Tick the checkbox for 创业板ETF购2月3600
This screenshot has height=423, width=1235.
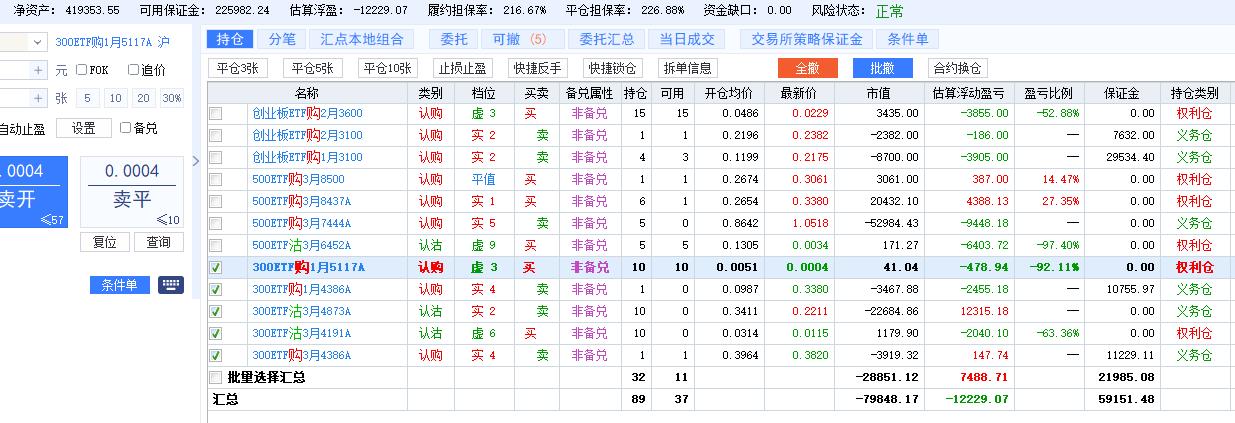pyautogui.click(x=215, y=114)
